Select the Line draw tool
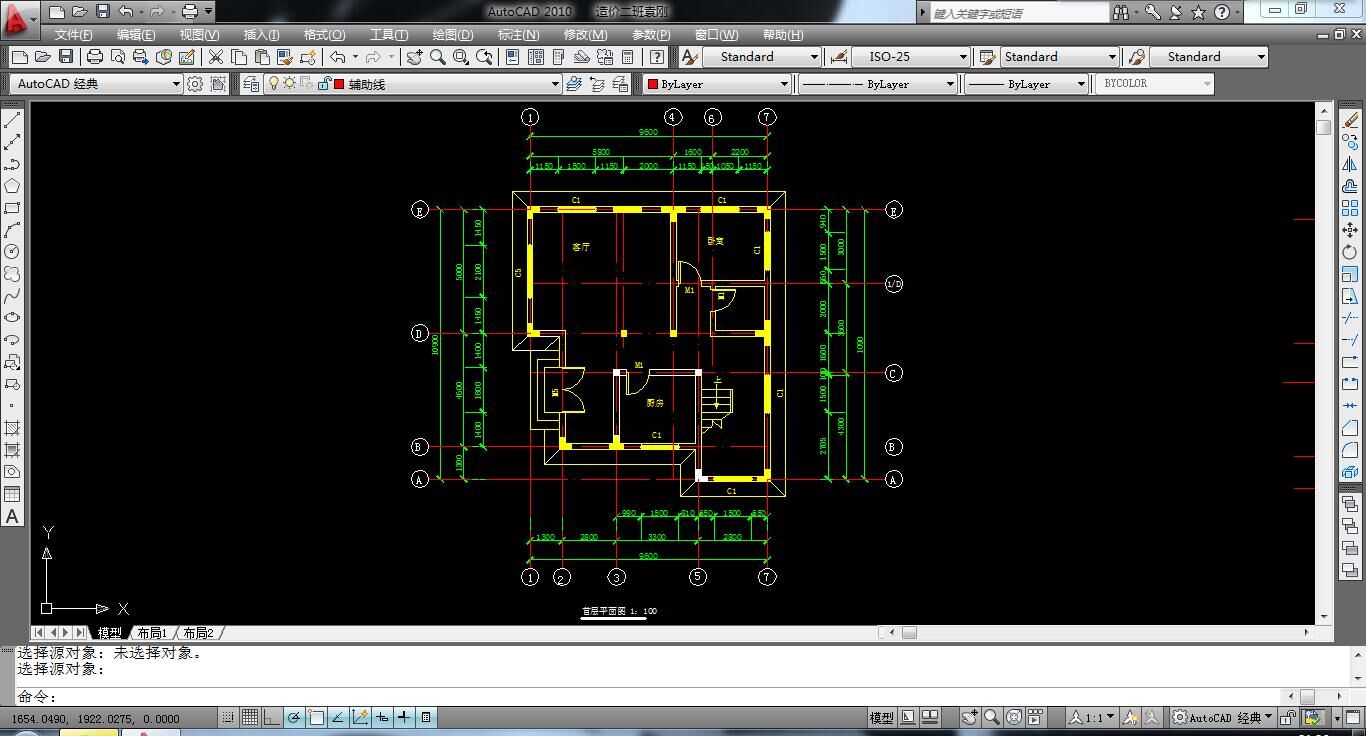Image resolution: width=1366 pixels, height=736 pixels. pos(12,121)
